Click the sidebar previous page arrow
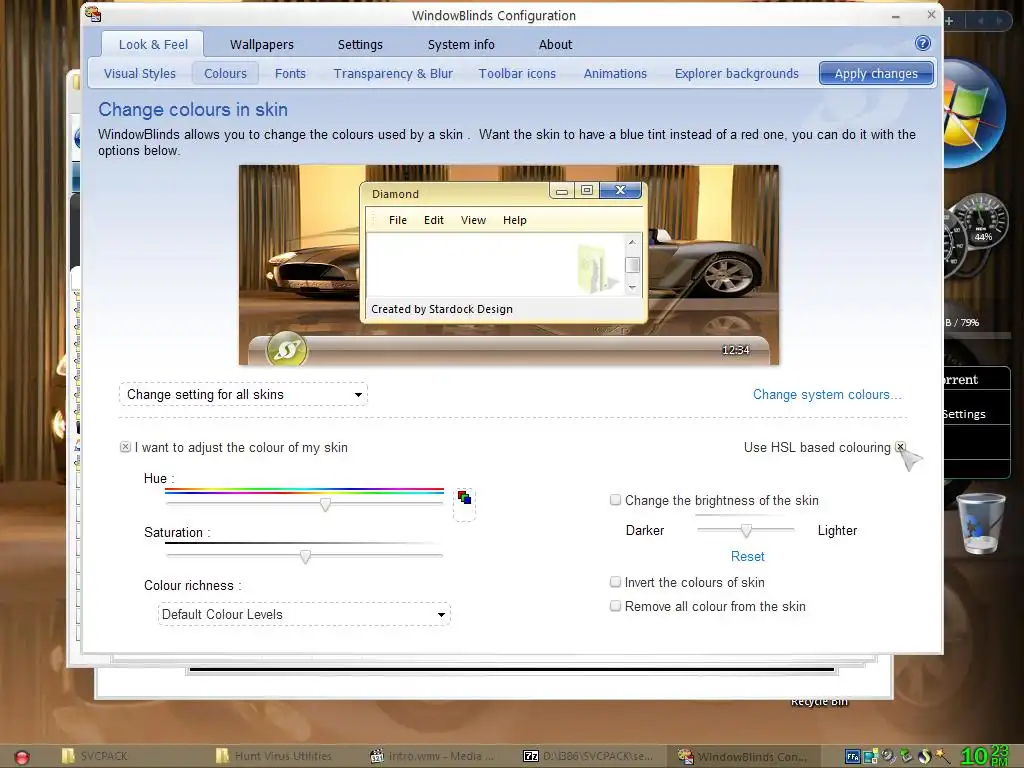Viewport: 1024px width, 768px height. (x=980, y=21)
